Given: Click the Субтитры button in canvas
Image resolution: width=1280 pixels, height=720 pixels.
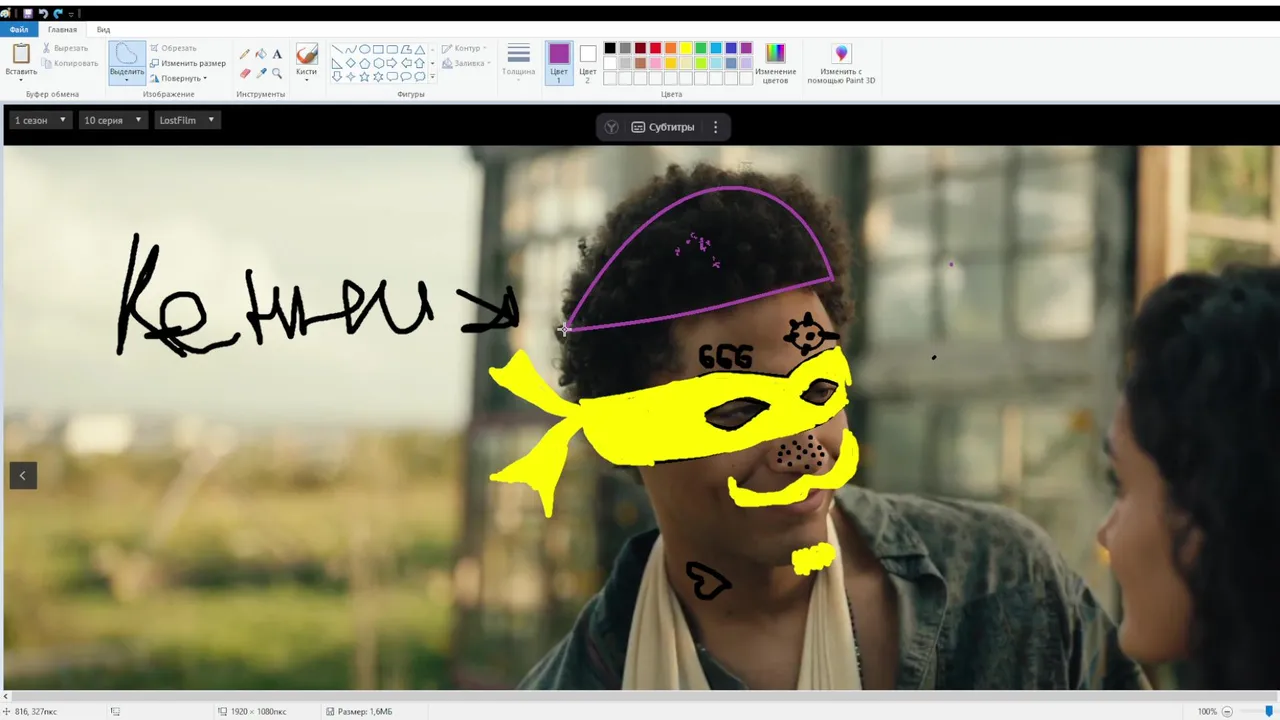Looking at the screenshot, I should click(x=663, y=127).
